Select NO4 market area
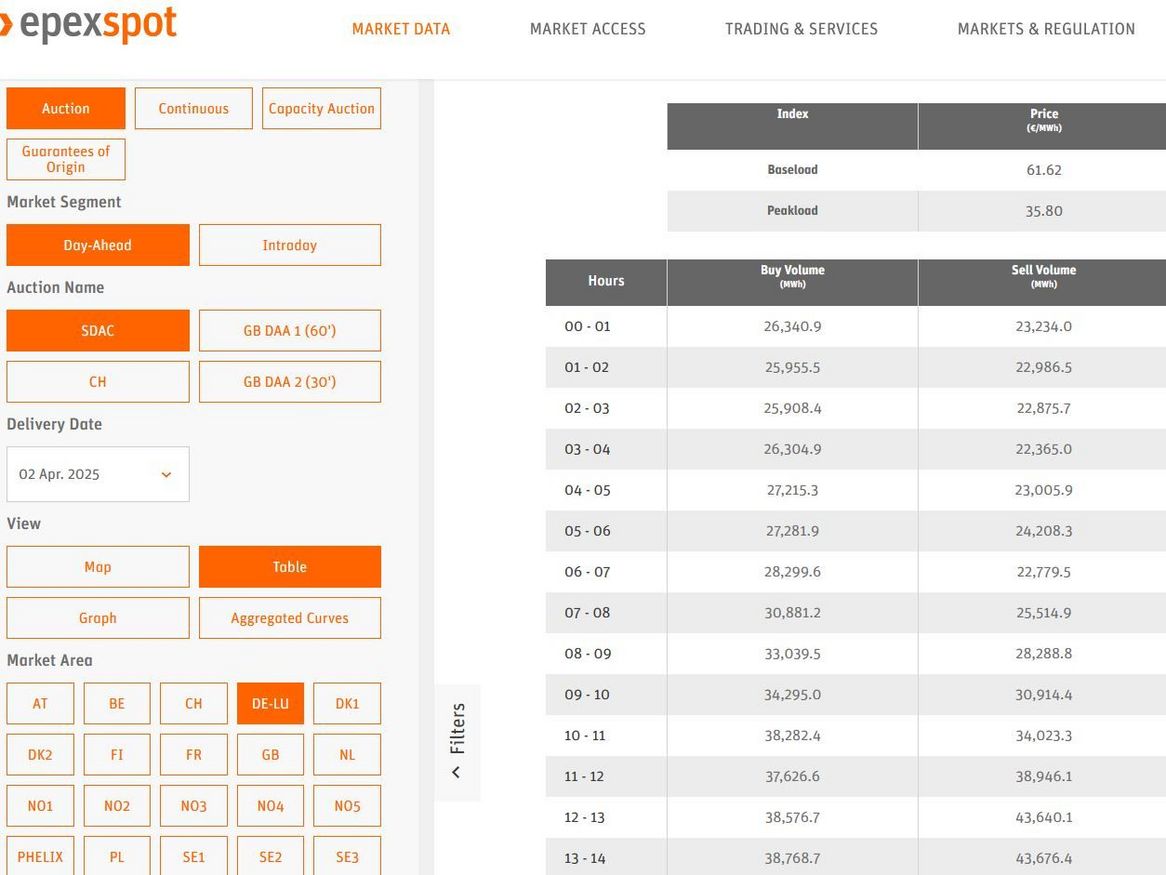The image size is (1166, 875). (271, 807)
